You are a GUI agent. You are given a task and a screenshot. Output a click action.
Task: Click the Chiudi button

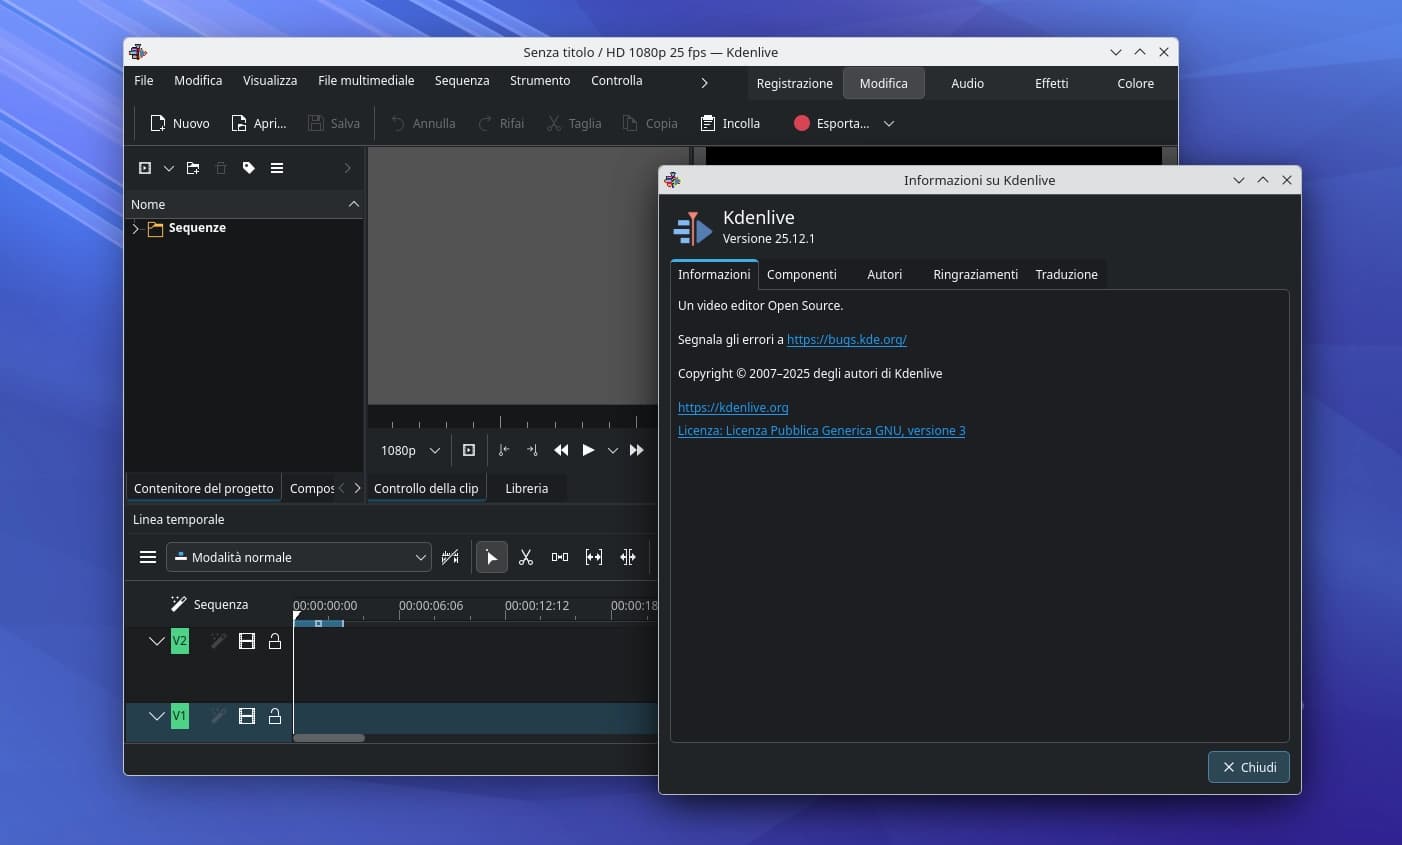(x=1248, y=767)
